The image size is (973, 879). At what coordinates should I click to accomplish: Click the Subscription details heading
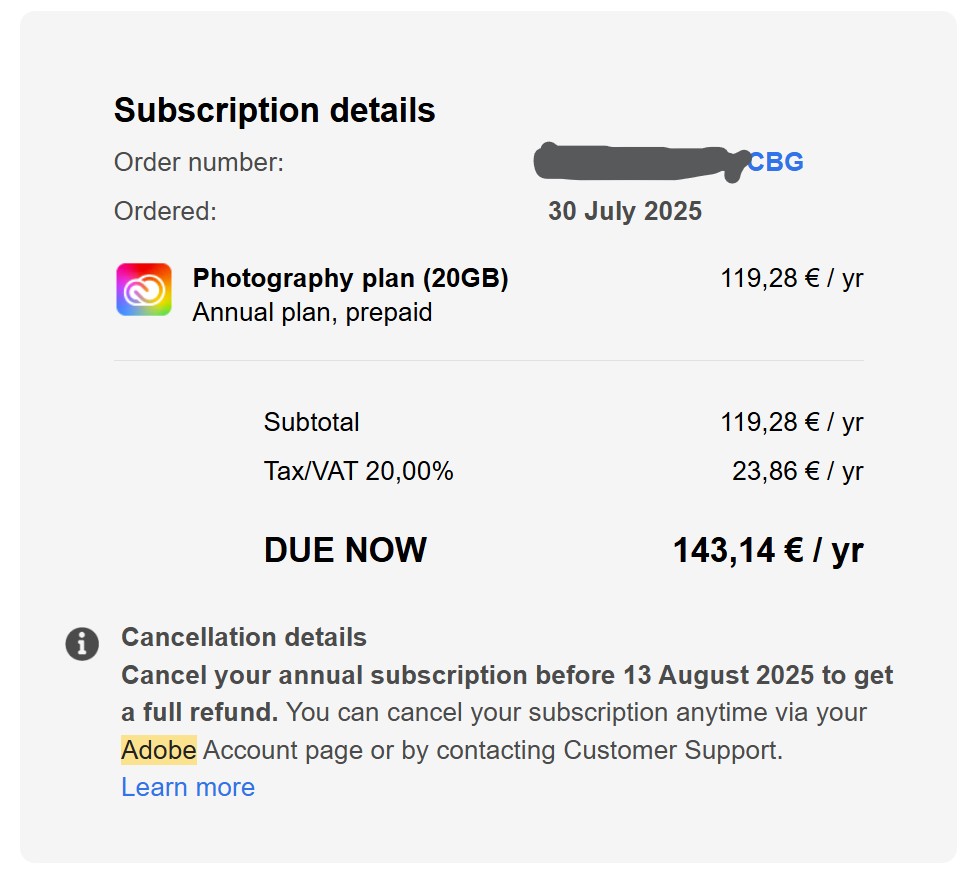coord(274,110)
